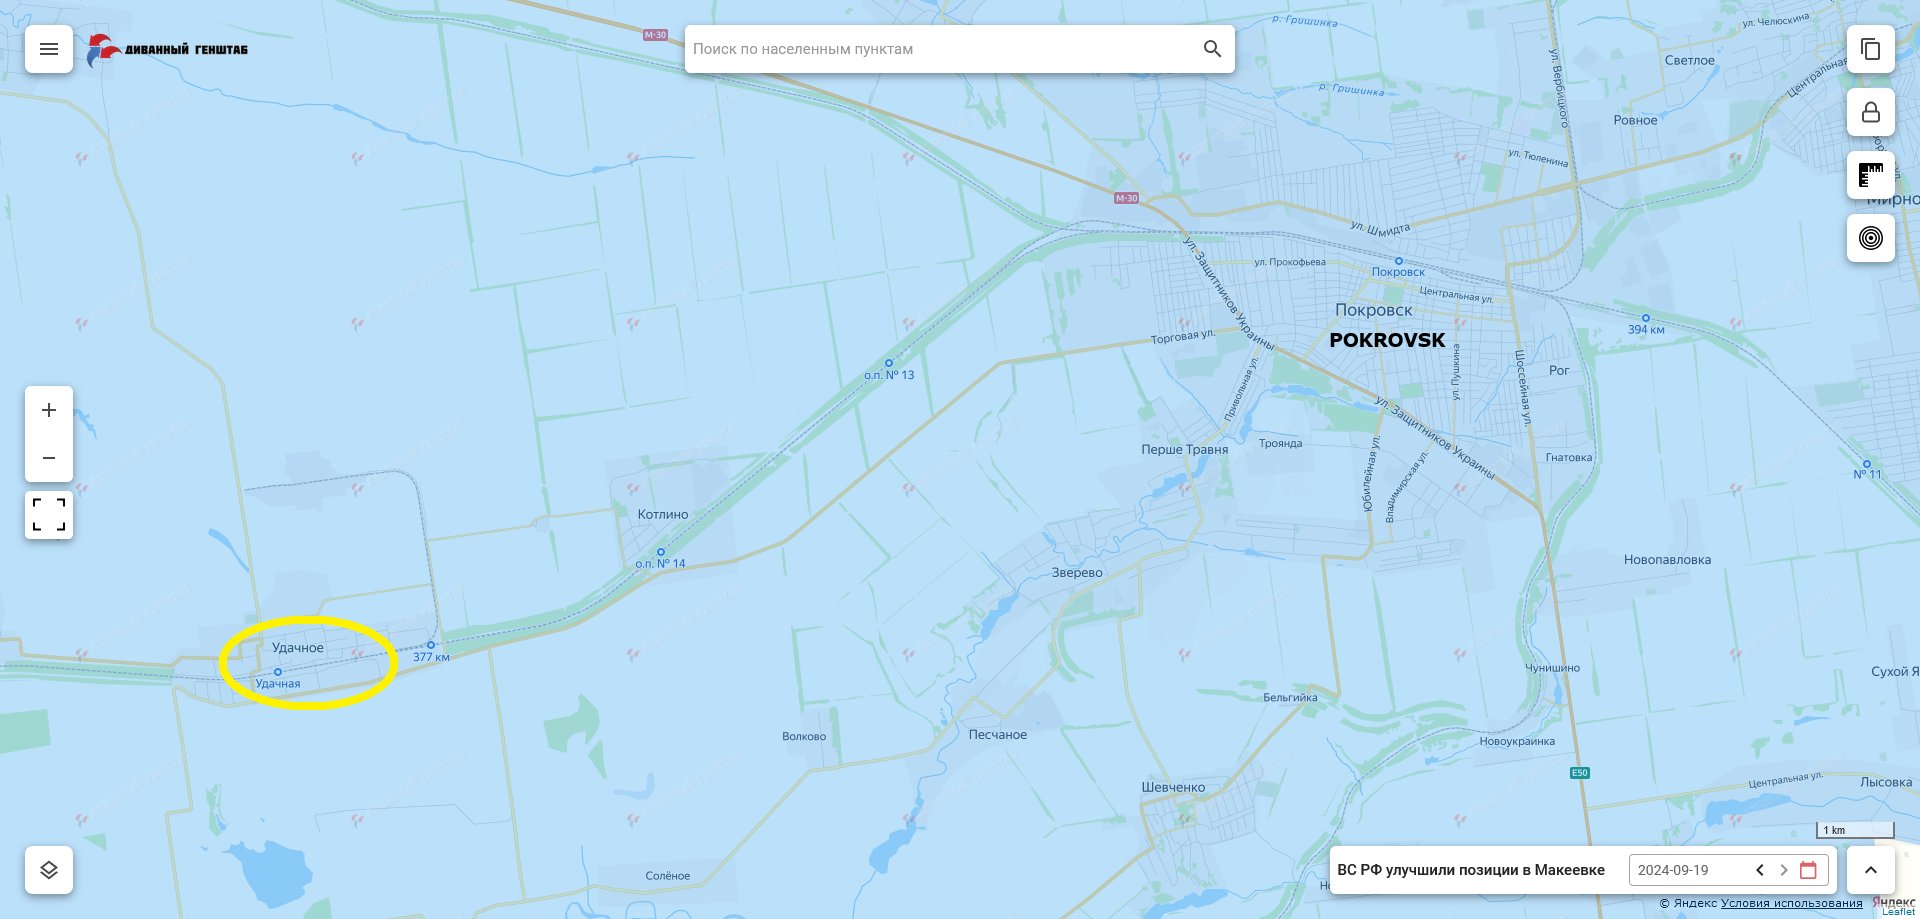This screenshot has width=1920, height=919.
Task: Click the Зверево village label
Action: point(1077,573)
